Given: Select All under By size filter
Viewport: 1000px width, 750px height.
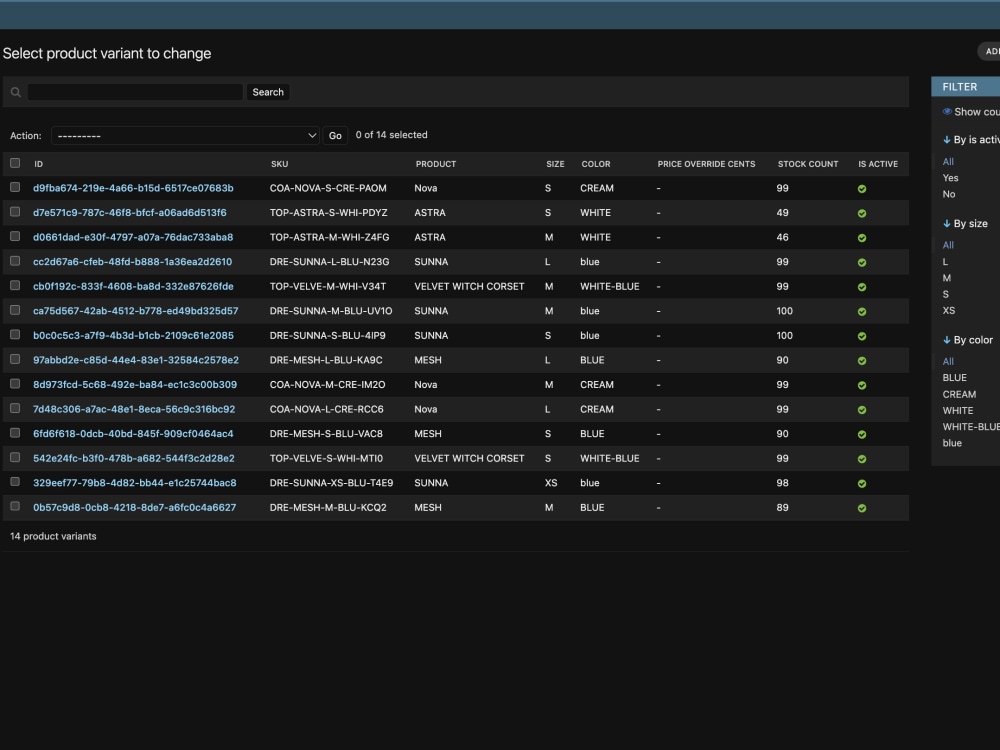Looking at the screenshot, I should tap(948, 245).
